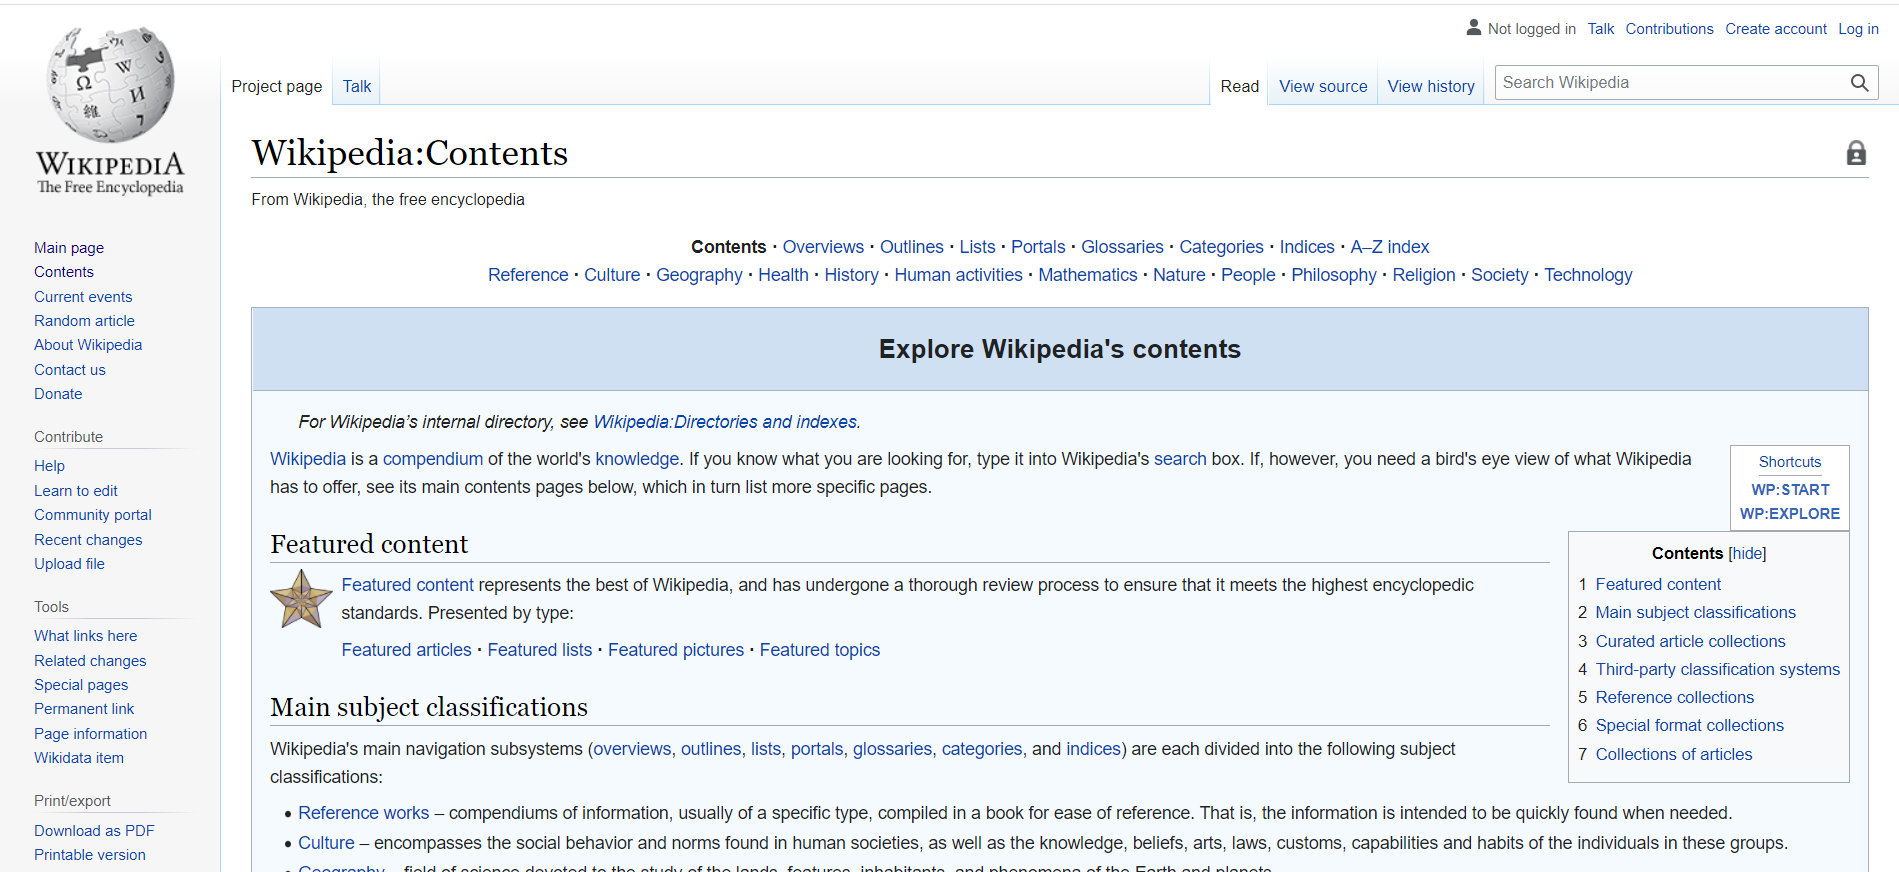Image resolution: width=1899 pixels, height=872 pixels.
Task: Click the Wikipedia globe logo
Action: pyautogui.click(x=110, y=85)
